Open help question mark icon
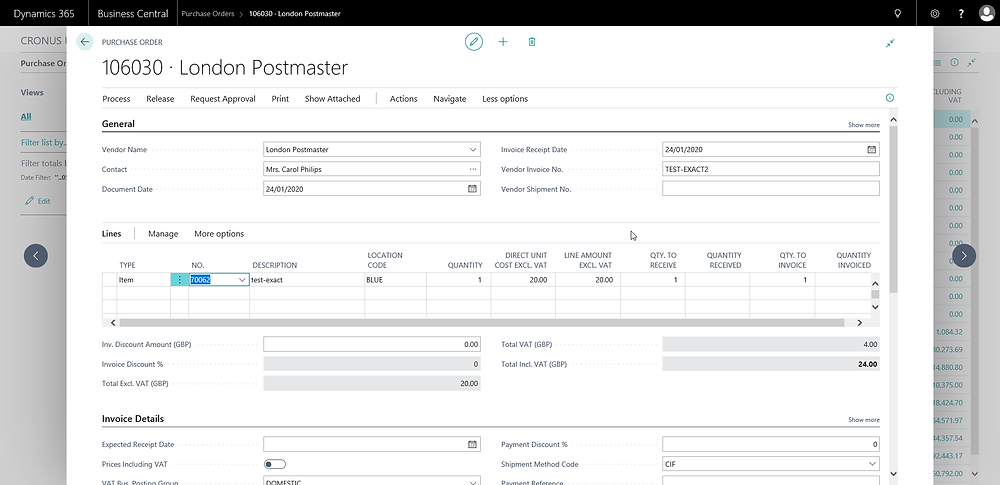Image resolution: width=1000 pixels, height=485 pixels. click(962, 13)
